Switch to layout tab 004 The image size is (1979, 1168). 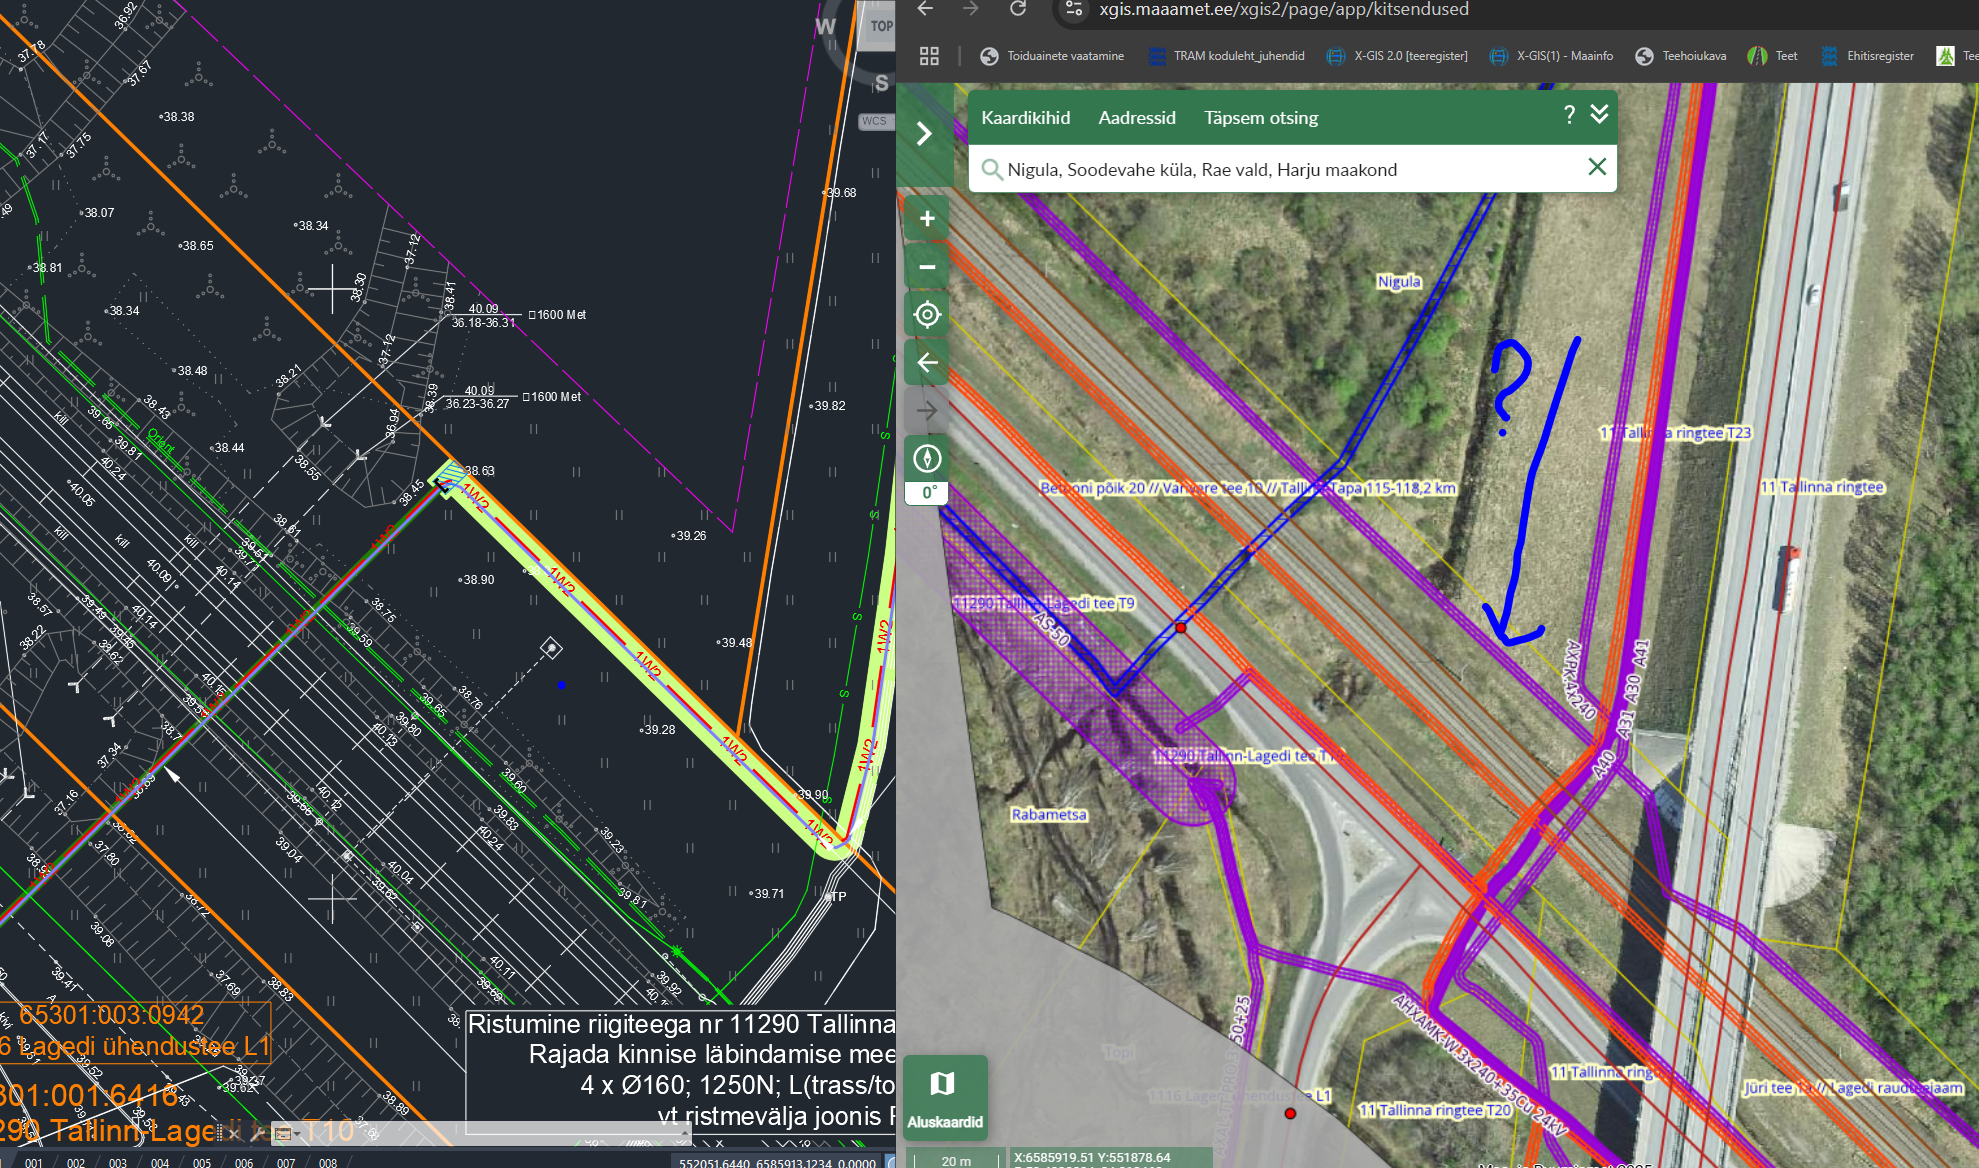coord(160,1162)
